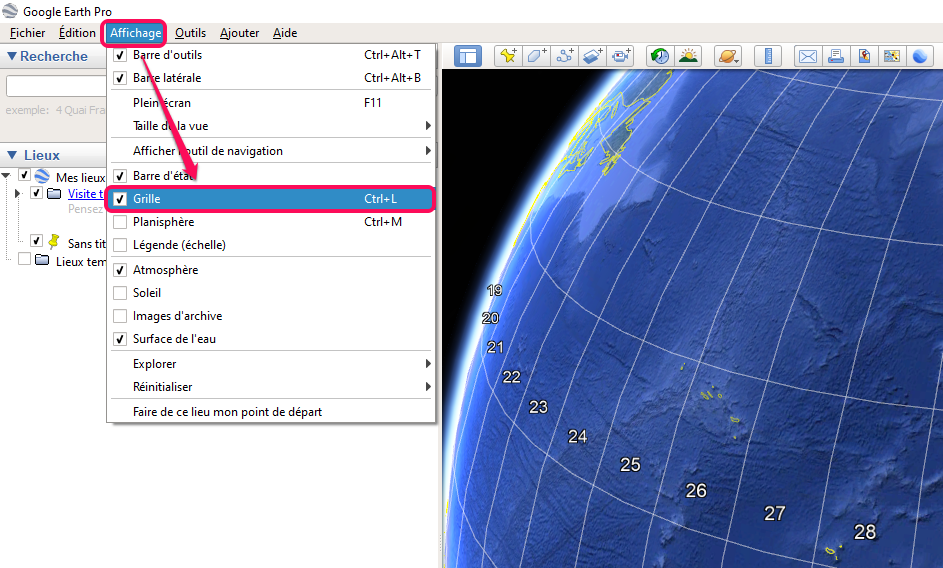Enable the Planisphère overview map
This screenshot has width=943, height=568.
pos(120,222)
